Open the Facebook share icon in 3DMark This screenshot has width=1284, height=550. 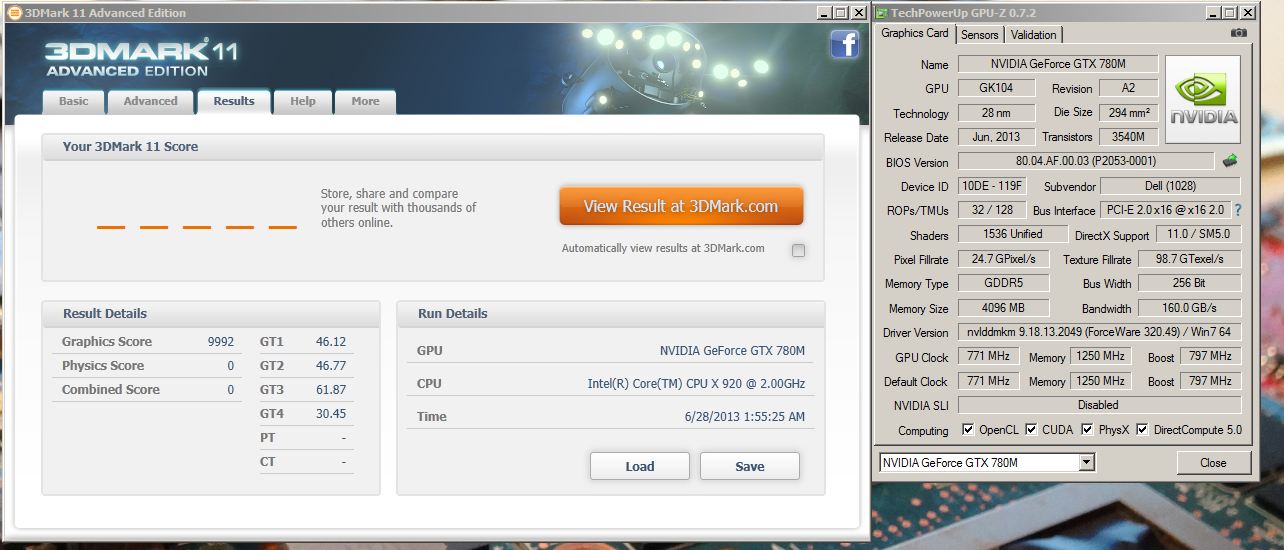[844, 44]
